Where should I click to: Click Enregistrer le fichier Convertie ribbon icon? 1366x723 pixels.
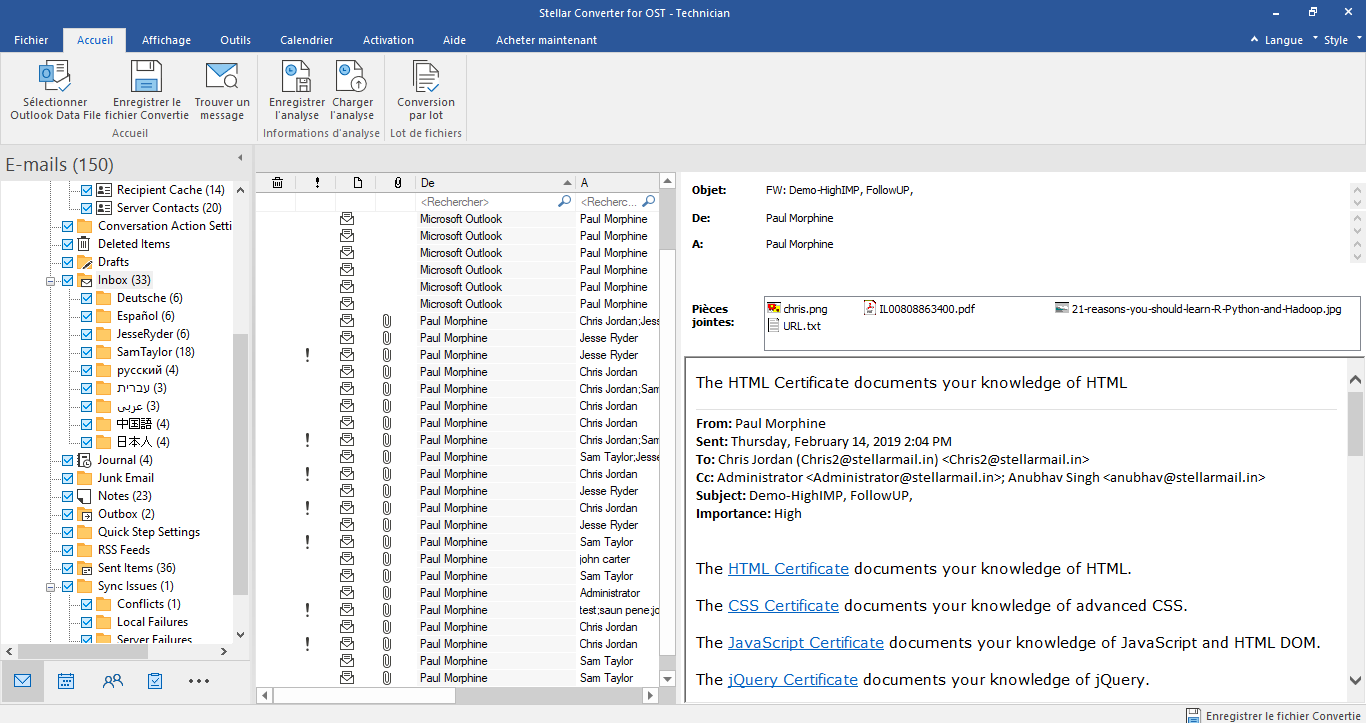tap(147, 78)
